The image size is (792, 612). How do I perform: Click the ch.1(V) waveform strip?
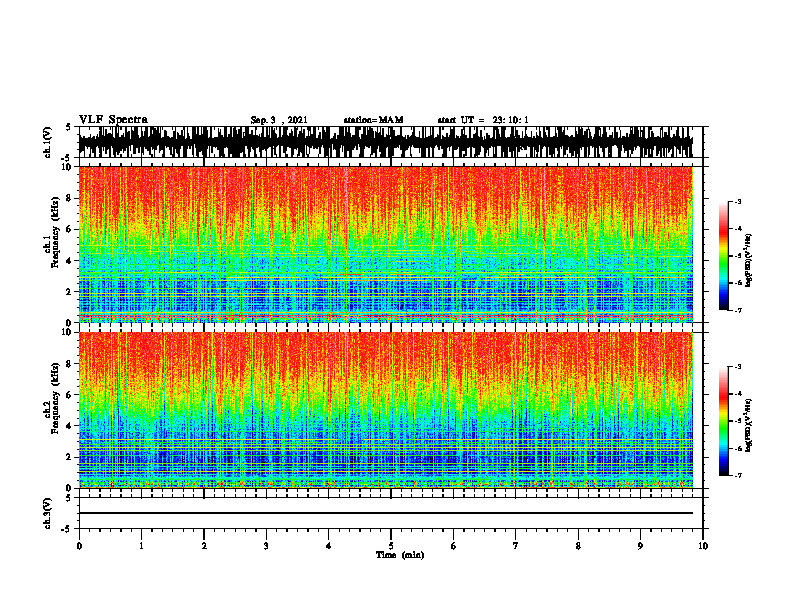[386, 142]
